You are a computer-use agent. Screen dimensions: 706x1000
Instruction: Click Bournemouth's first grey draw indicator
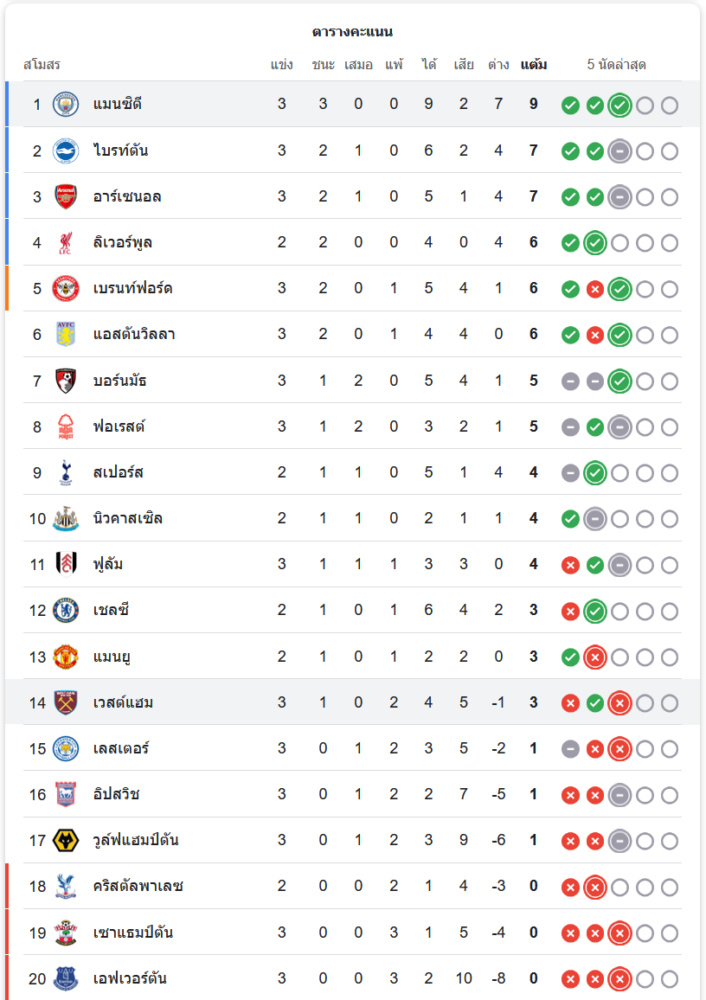click(570, 381)
